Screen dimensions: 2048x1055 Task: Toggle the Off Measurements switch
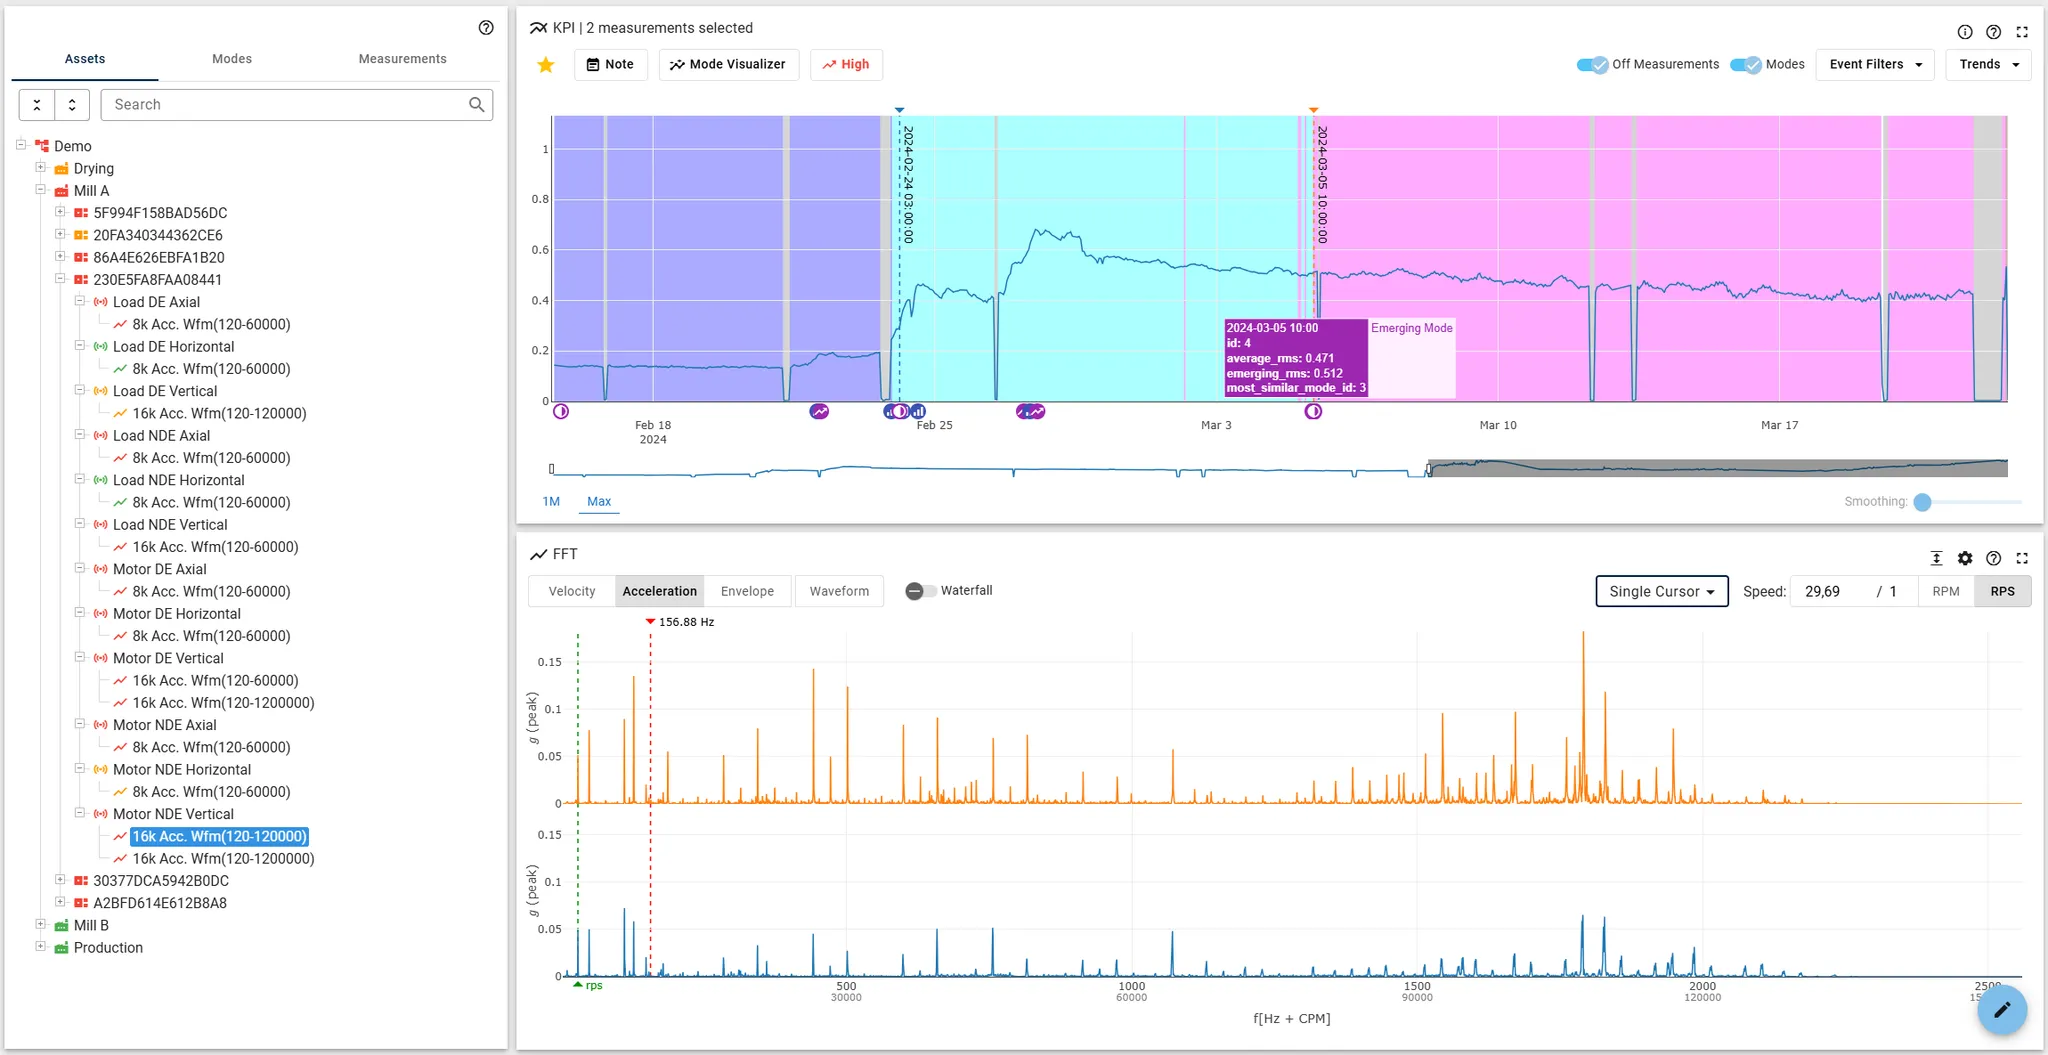(1592, 64)
